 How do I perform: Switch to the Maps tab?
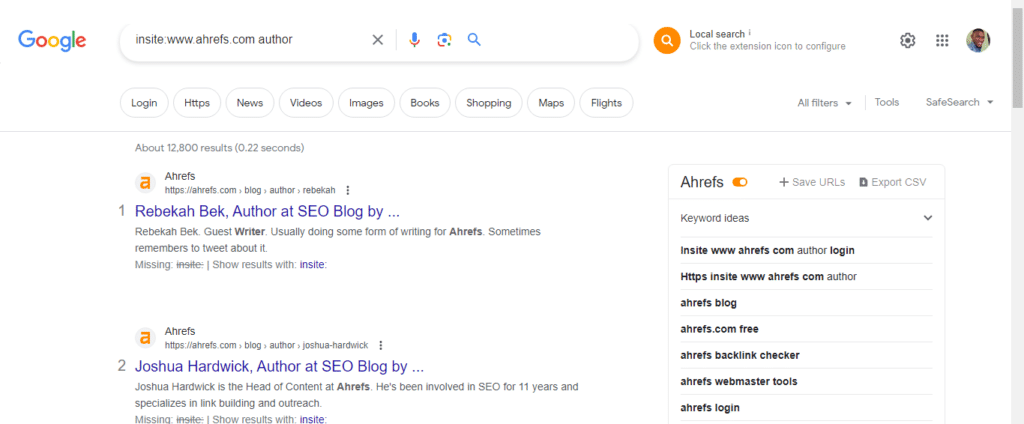(551, 103)
